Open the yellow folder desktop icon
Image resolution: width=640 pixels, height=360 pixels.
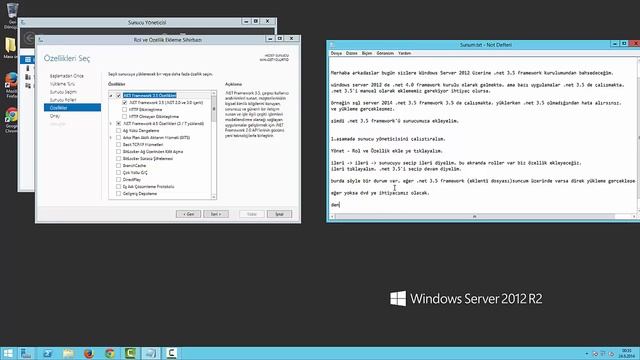(x=11, y=45)
